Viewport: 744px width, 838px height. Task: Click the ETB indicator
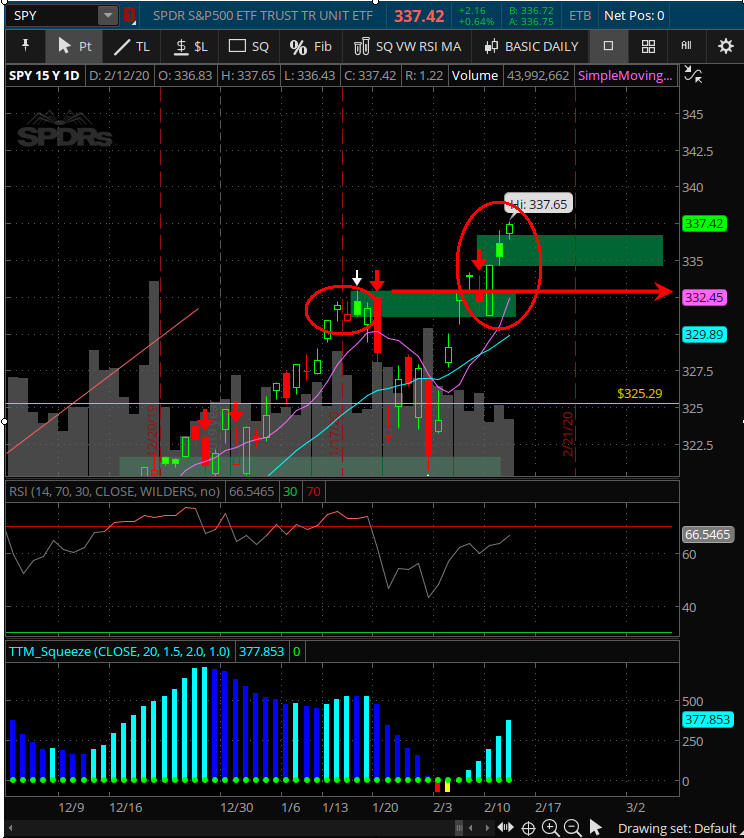click(580, 15)
